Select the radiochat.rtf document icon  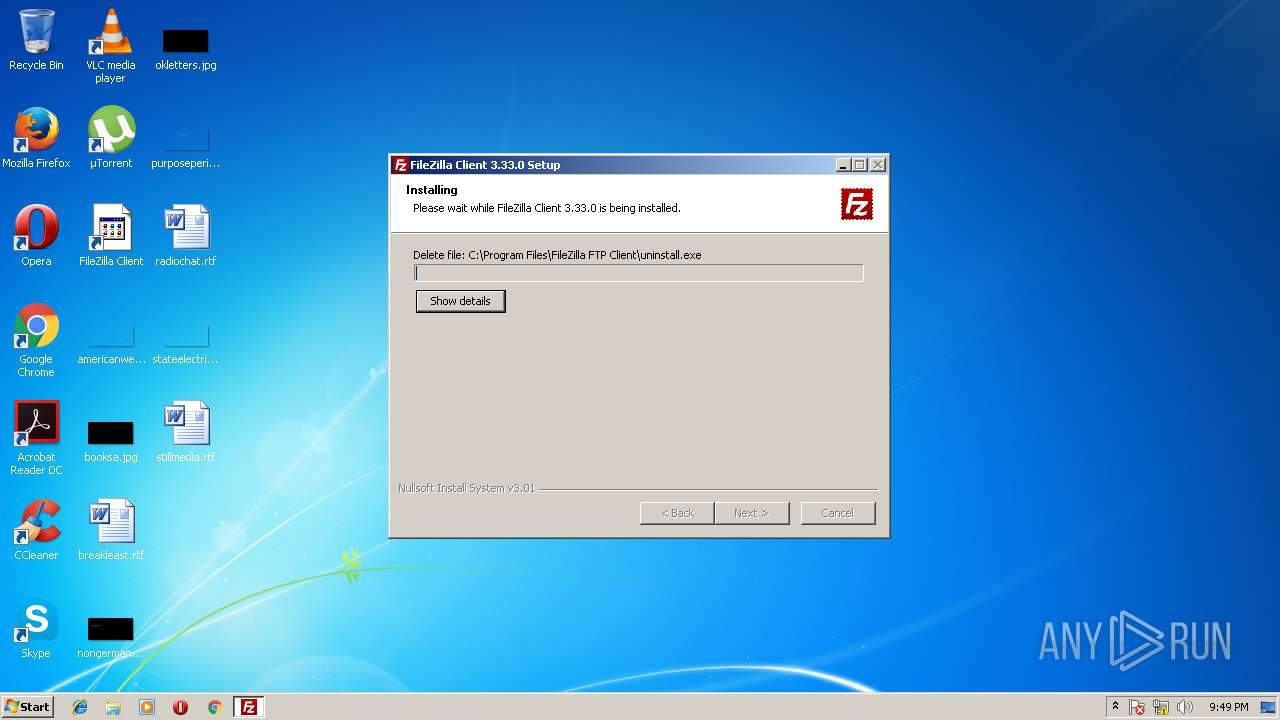185,236
